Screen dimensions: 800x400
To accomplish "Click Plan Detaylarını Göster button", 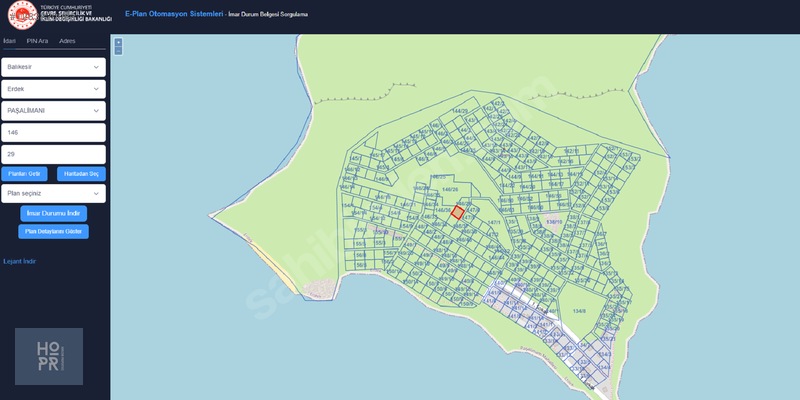I will coord(54,232).
